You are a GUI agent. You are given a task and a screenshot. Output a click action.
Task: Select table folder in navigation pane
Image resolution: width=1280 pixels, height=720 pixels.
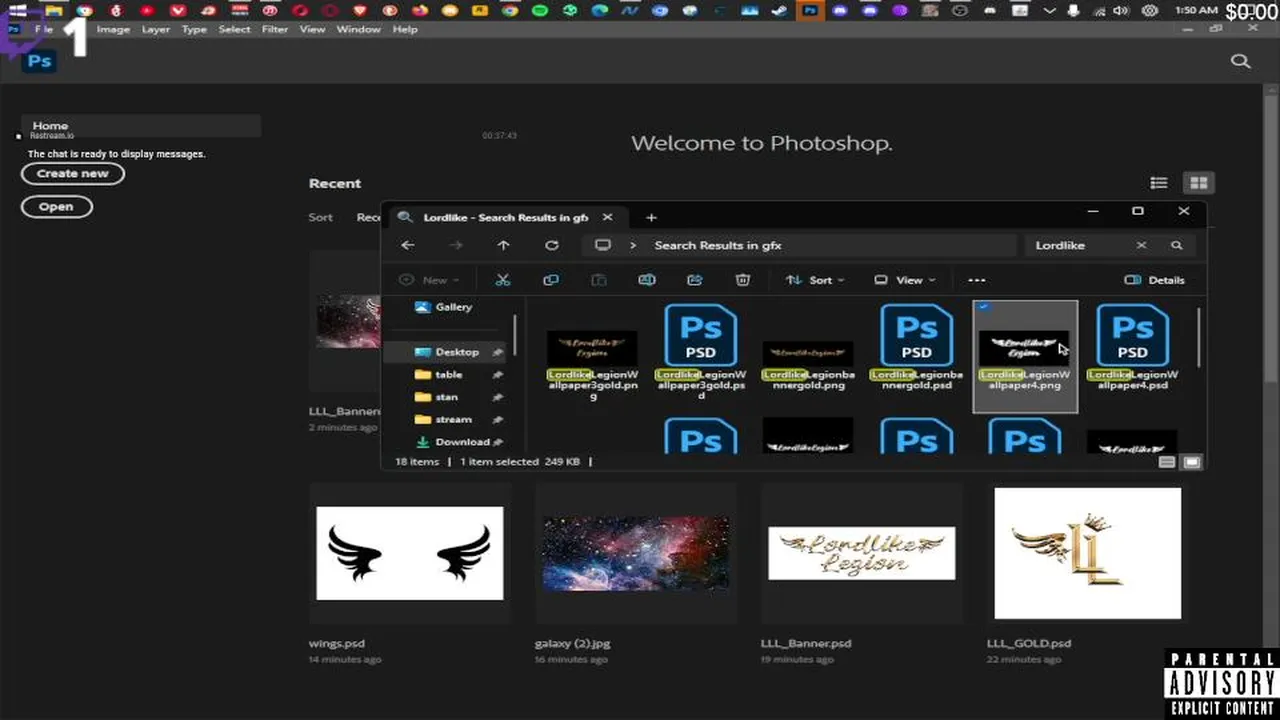coord(448,375)
